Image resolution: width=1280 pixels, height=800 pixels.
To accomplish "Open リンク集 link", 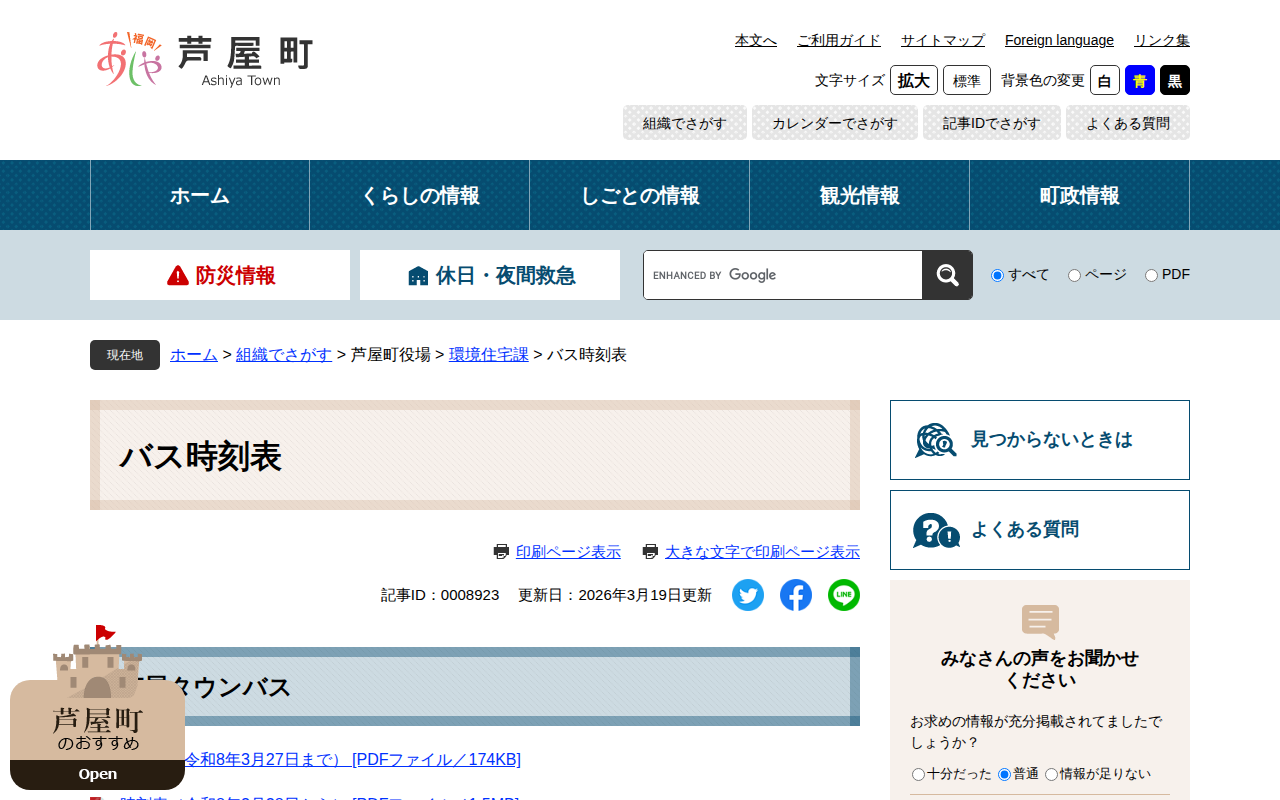I will tap(1162, 40).
